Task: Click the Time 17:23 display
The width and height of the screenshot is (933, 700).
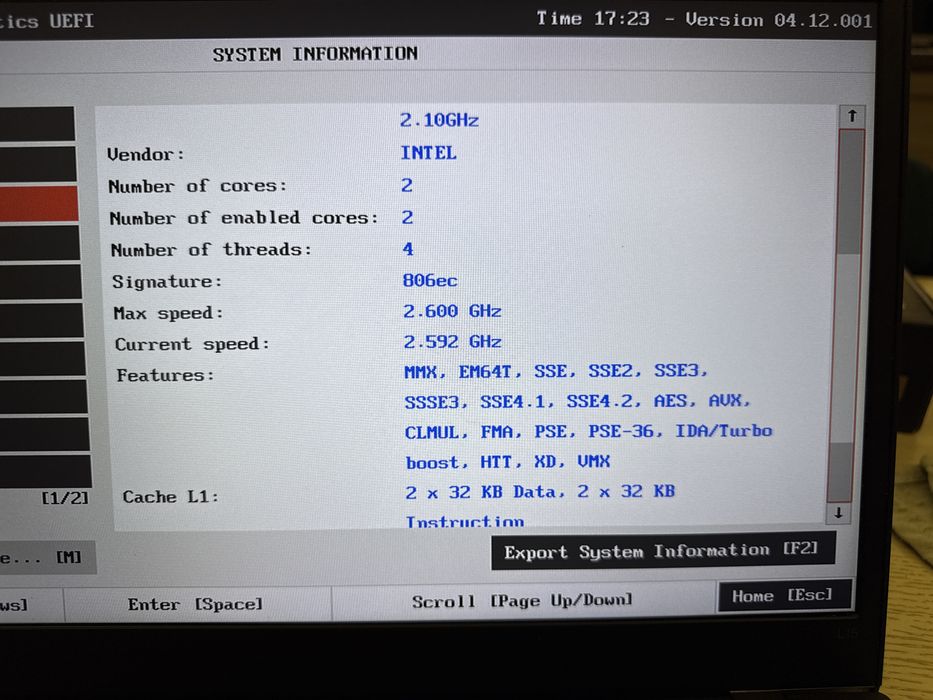Action: [593, 19]
